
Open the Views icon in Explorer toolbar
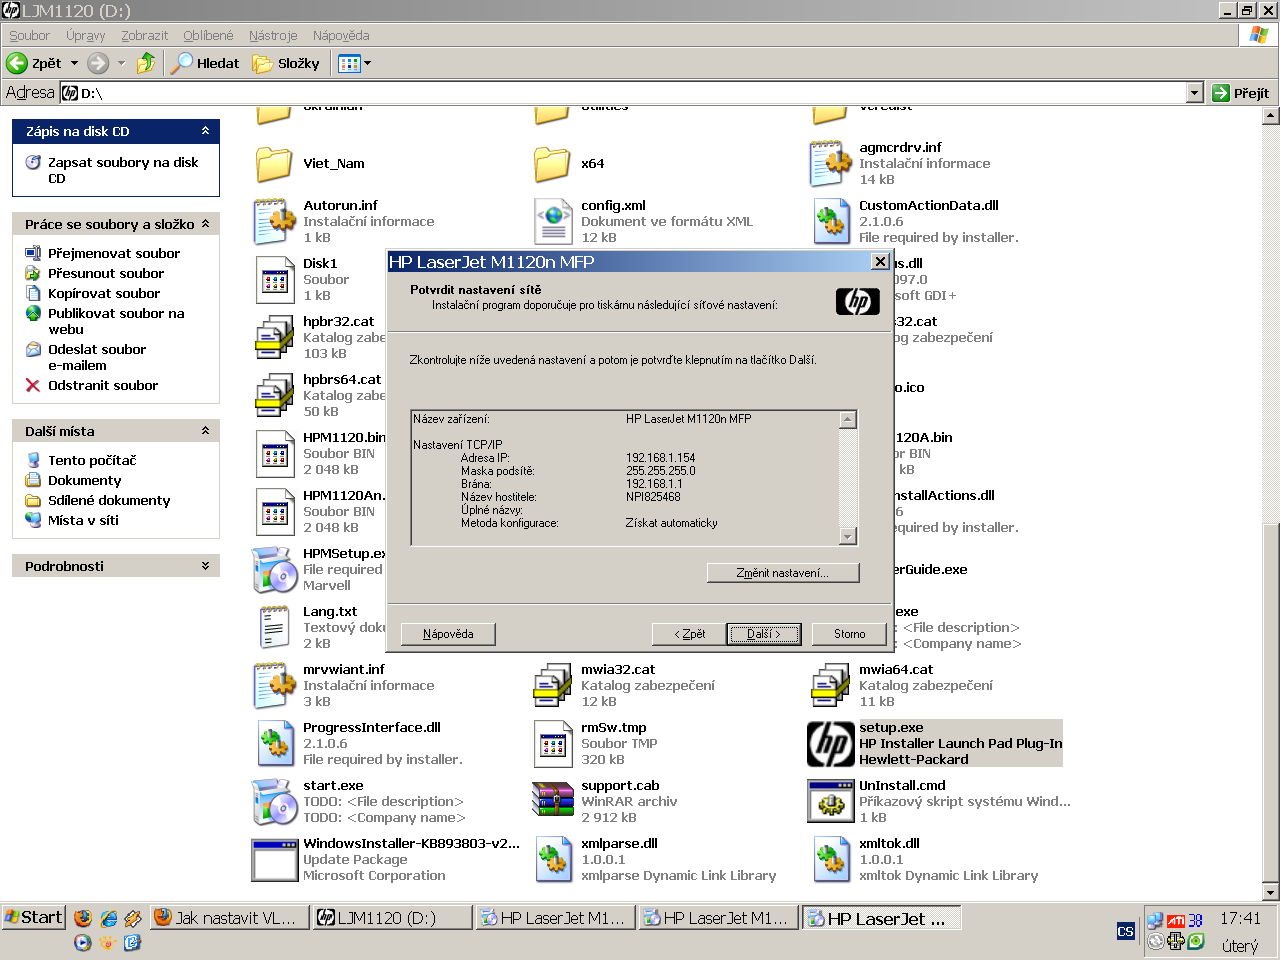tap(349, 63)
